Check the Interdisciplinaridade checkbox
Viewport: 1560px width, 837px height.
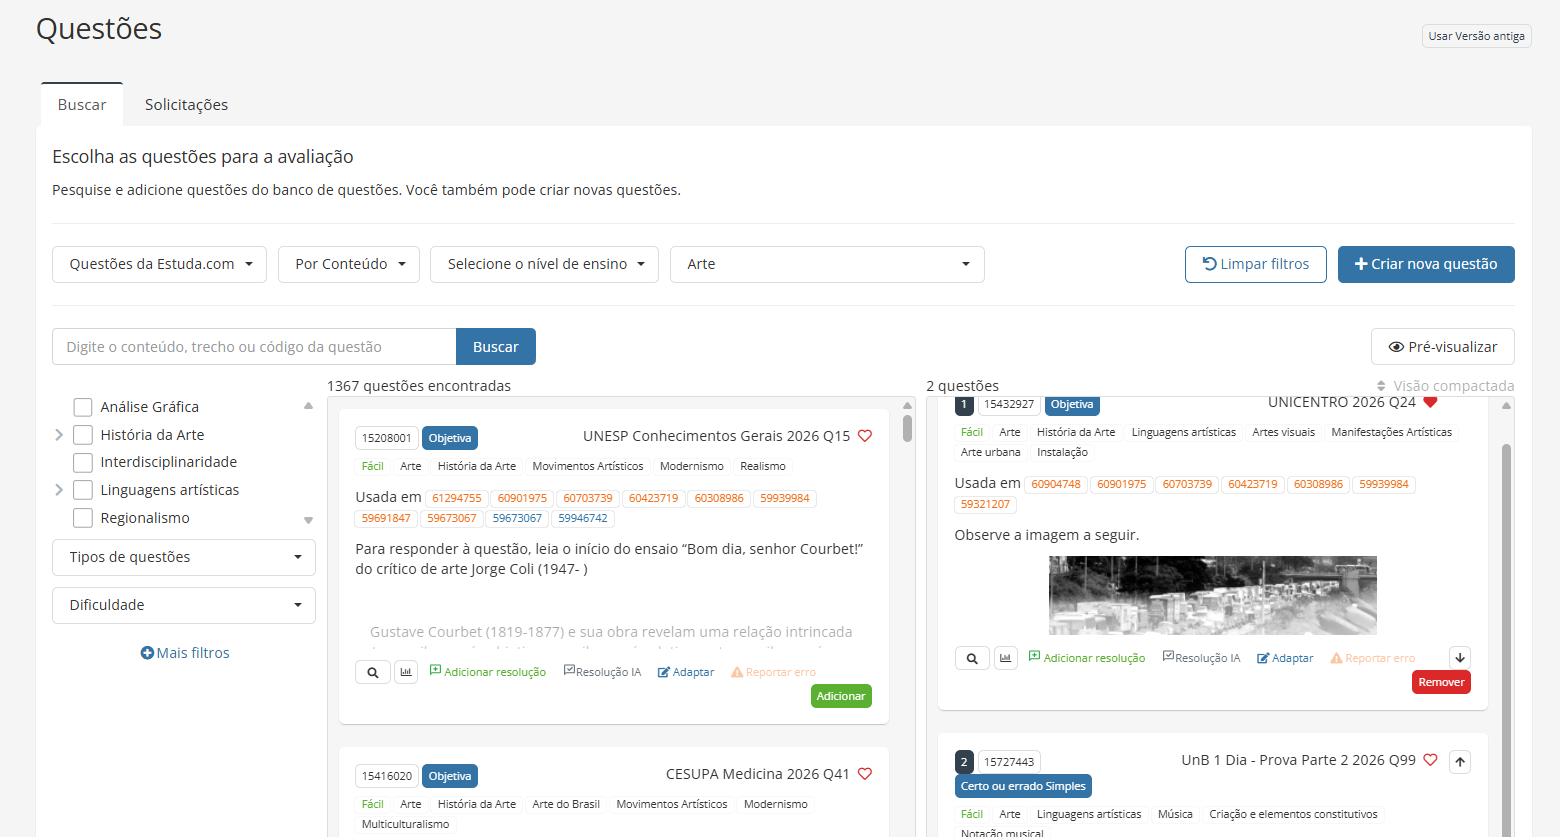coord(83,462)
